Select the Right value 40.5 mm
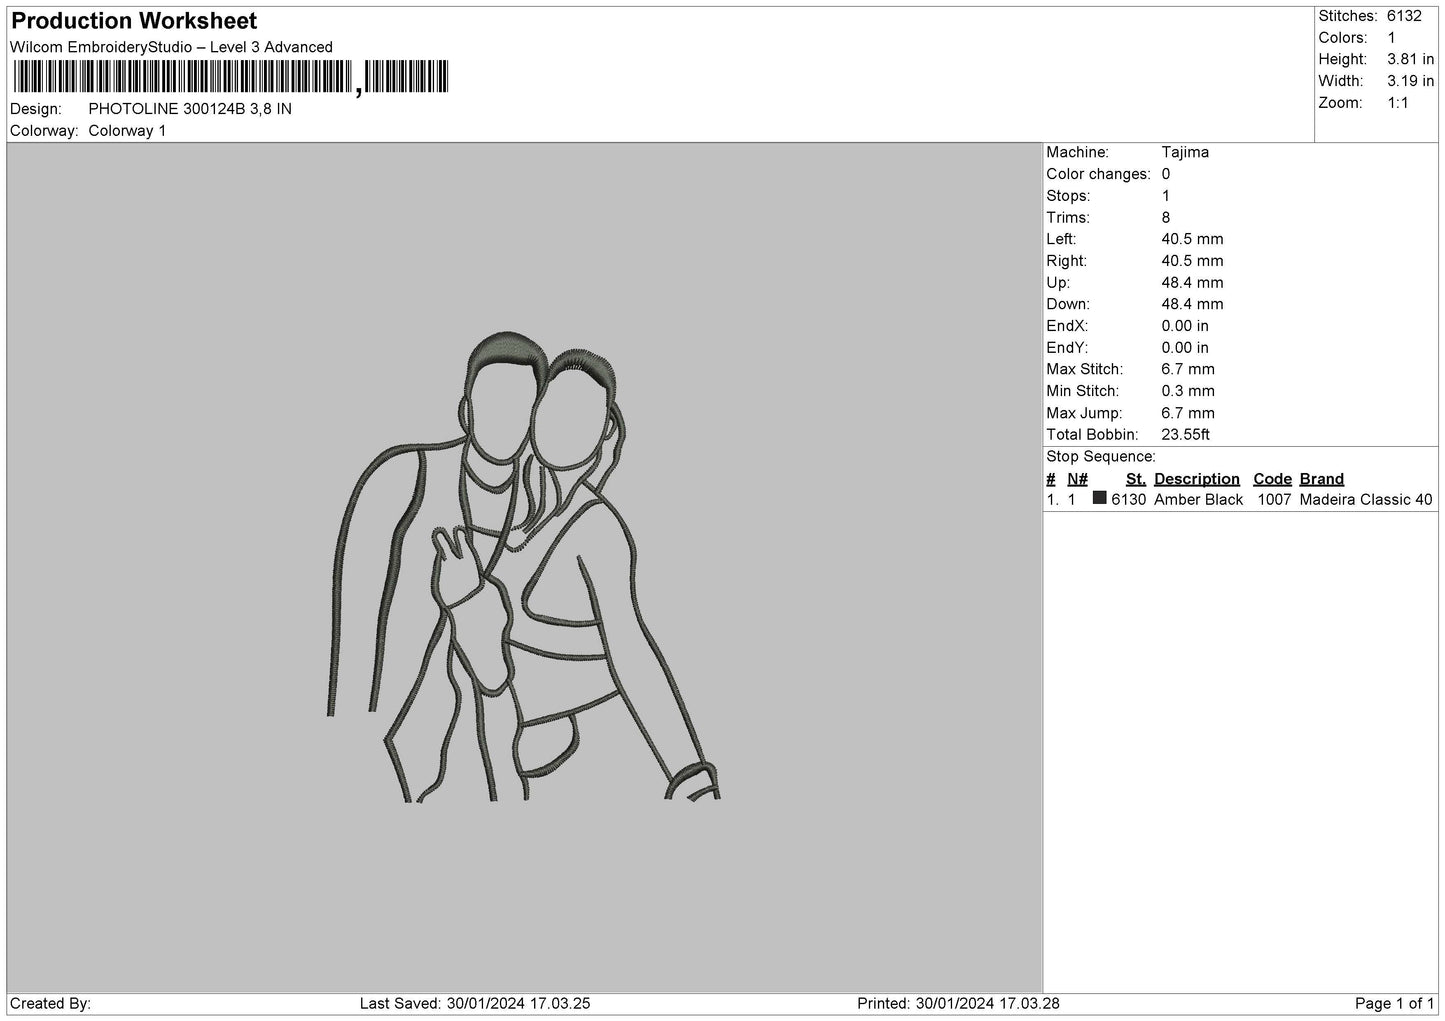Viewport: 1445px width, 1021px height. 1192,261
